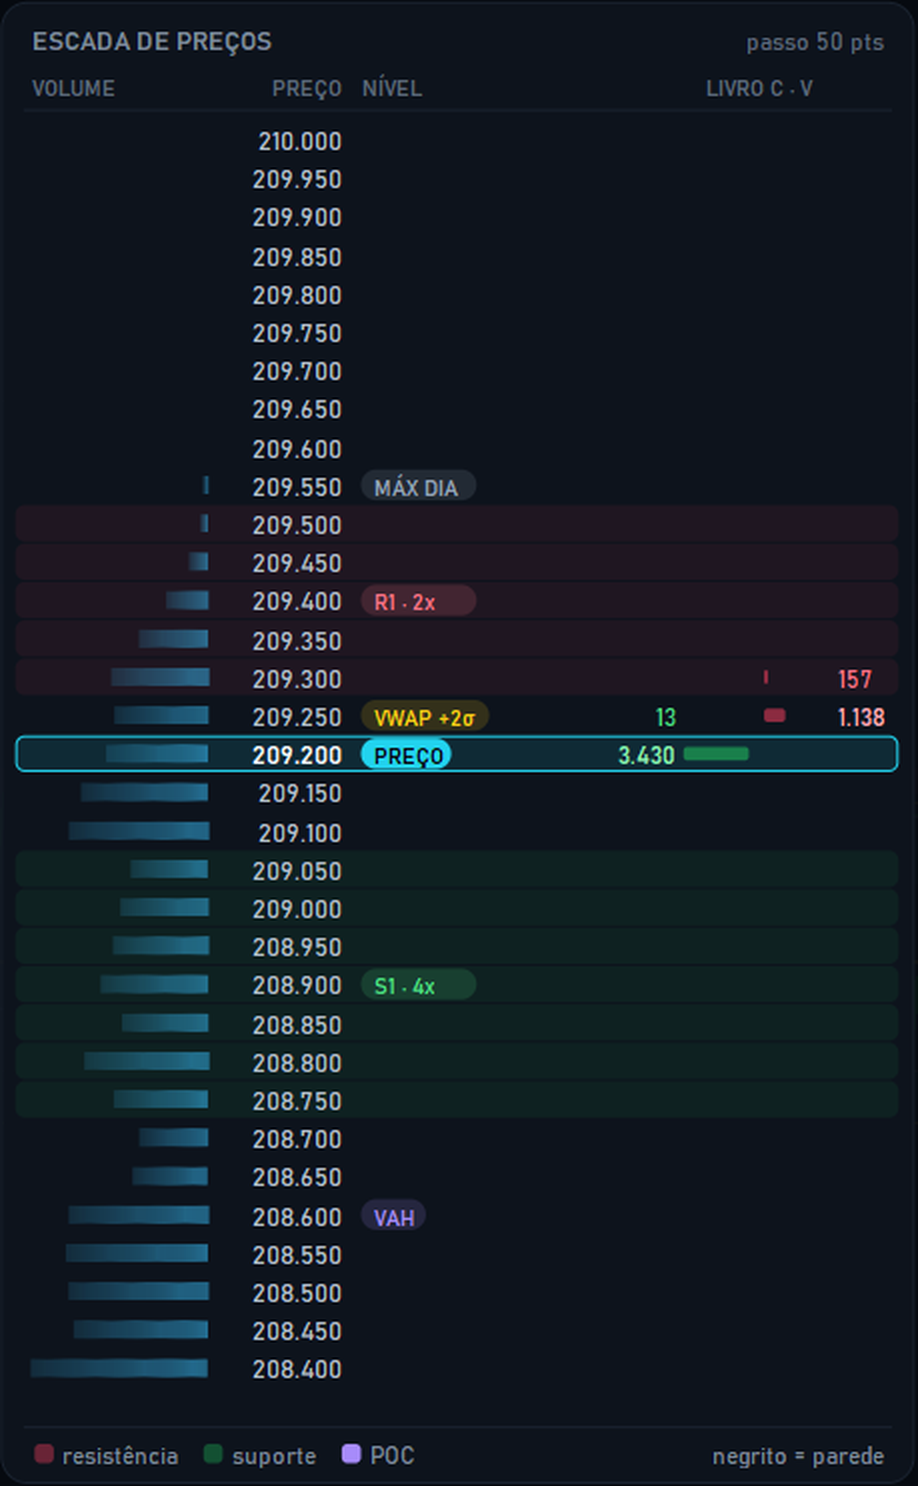Click the 13 buy book quantity
Screen dimensions: 918x1486
point(665,717)
